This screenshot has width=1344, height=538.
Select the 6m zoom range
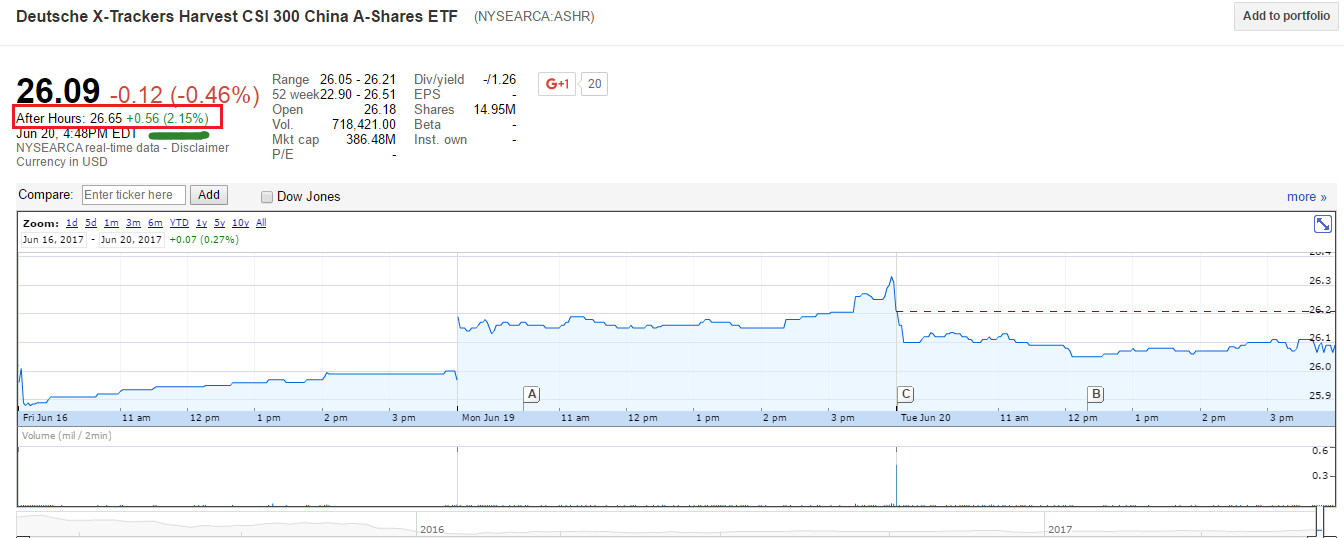coord(155,223)
